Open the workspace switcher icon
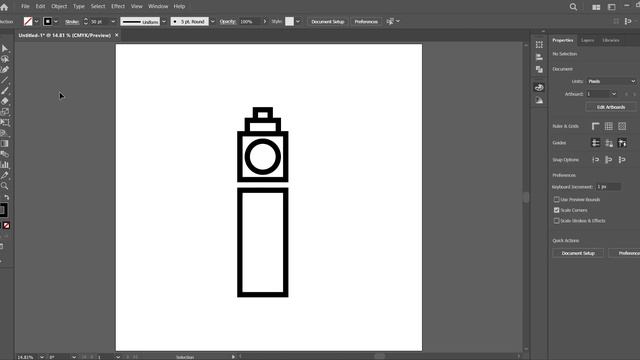The image size is (640, 360). pyautogui.click(x=611, y=7)
